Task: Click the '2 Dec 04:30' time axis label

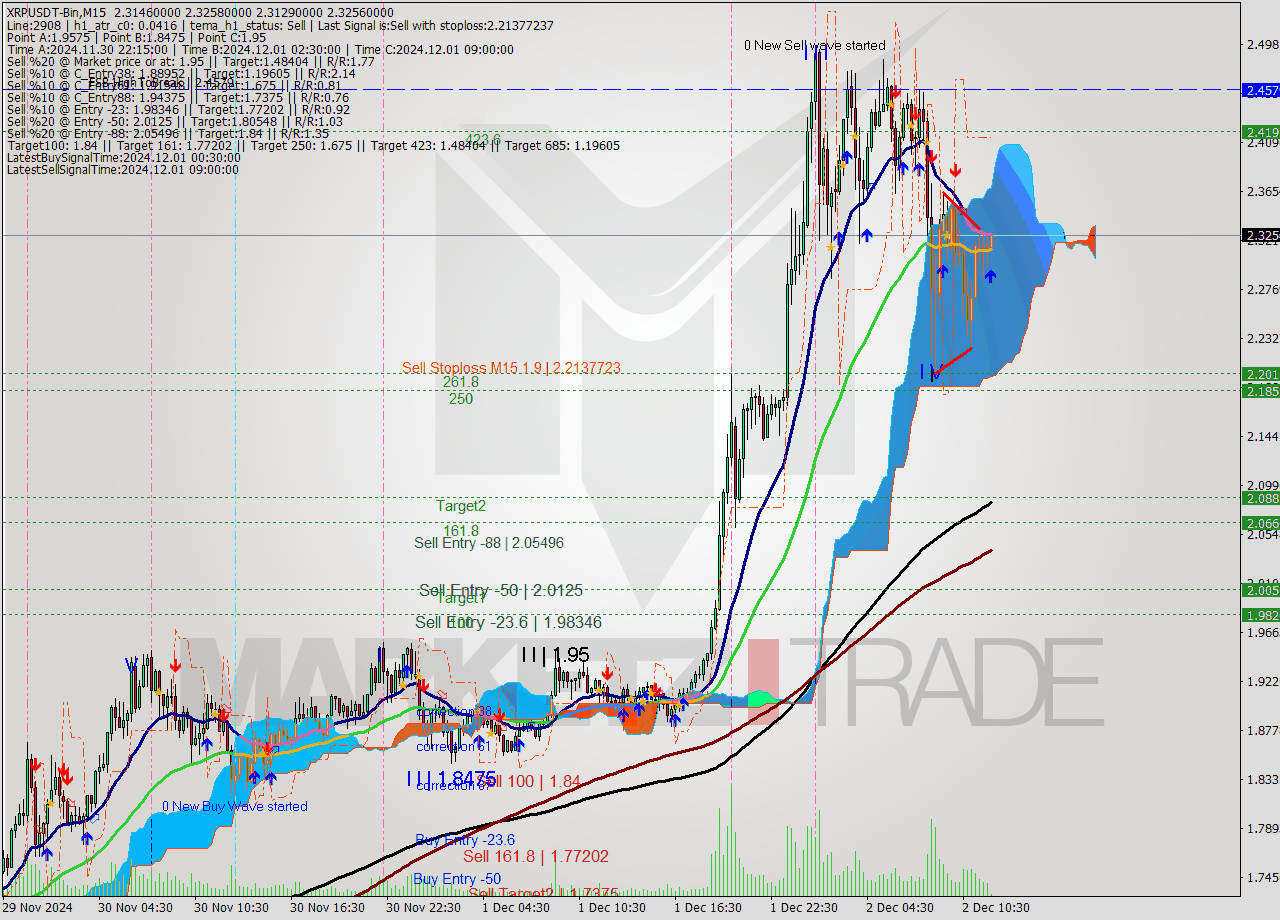Action: coord(900,908)
